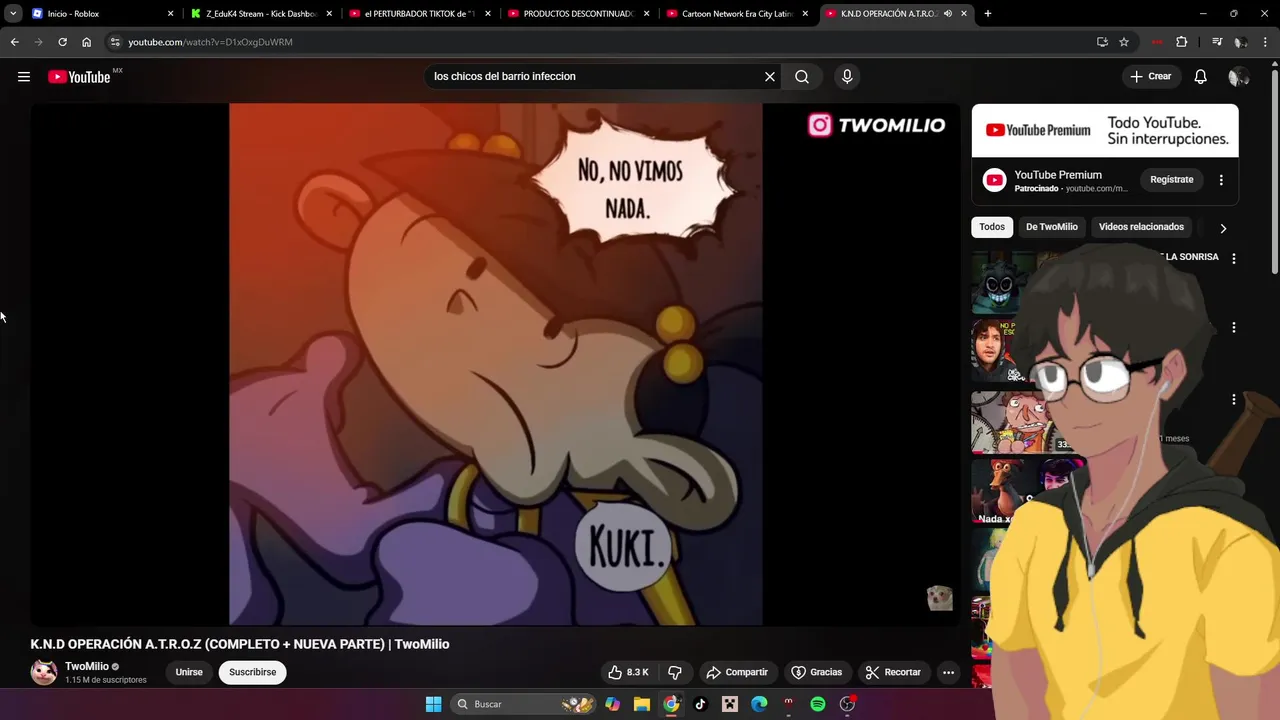Reload the current page
This screenshot has height=720, width=1280.
[62, 42]
